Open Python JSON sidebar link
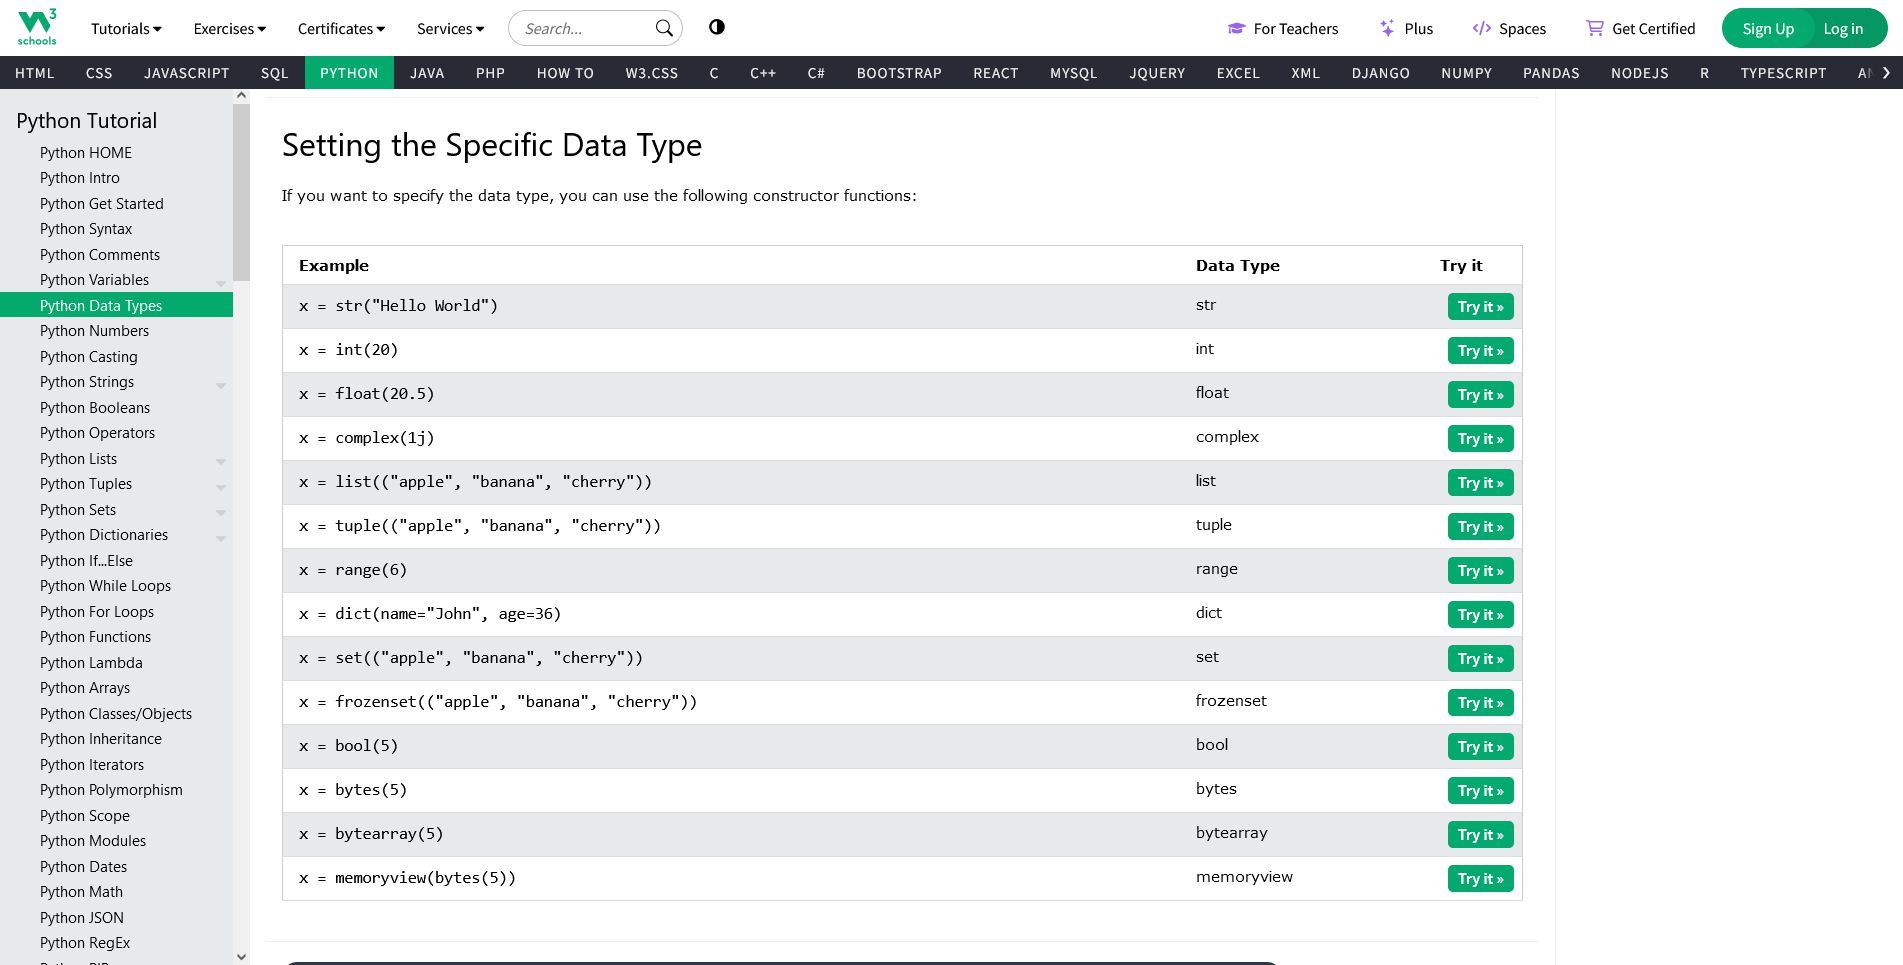The image size is (1903, 965). tap(82, 918)
